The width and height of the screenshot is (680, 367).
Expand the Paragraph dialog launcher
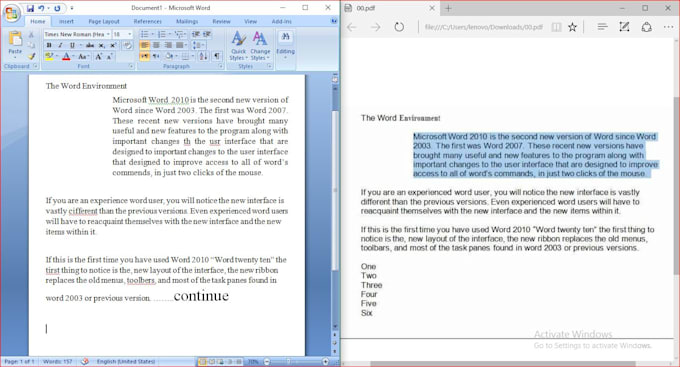(221, 66)
